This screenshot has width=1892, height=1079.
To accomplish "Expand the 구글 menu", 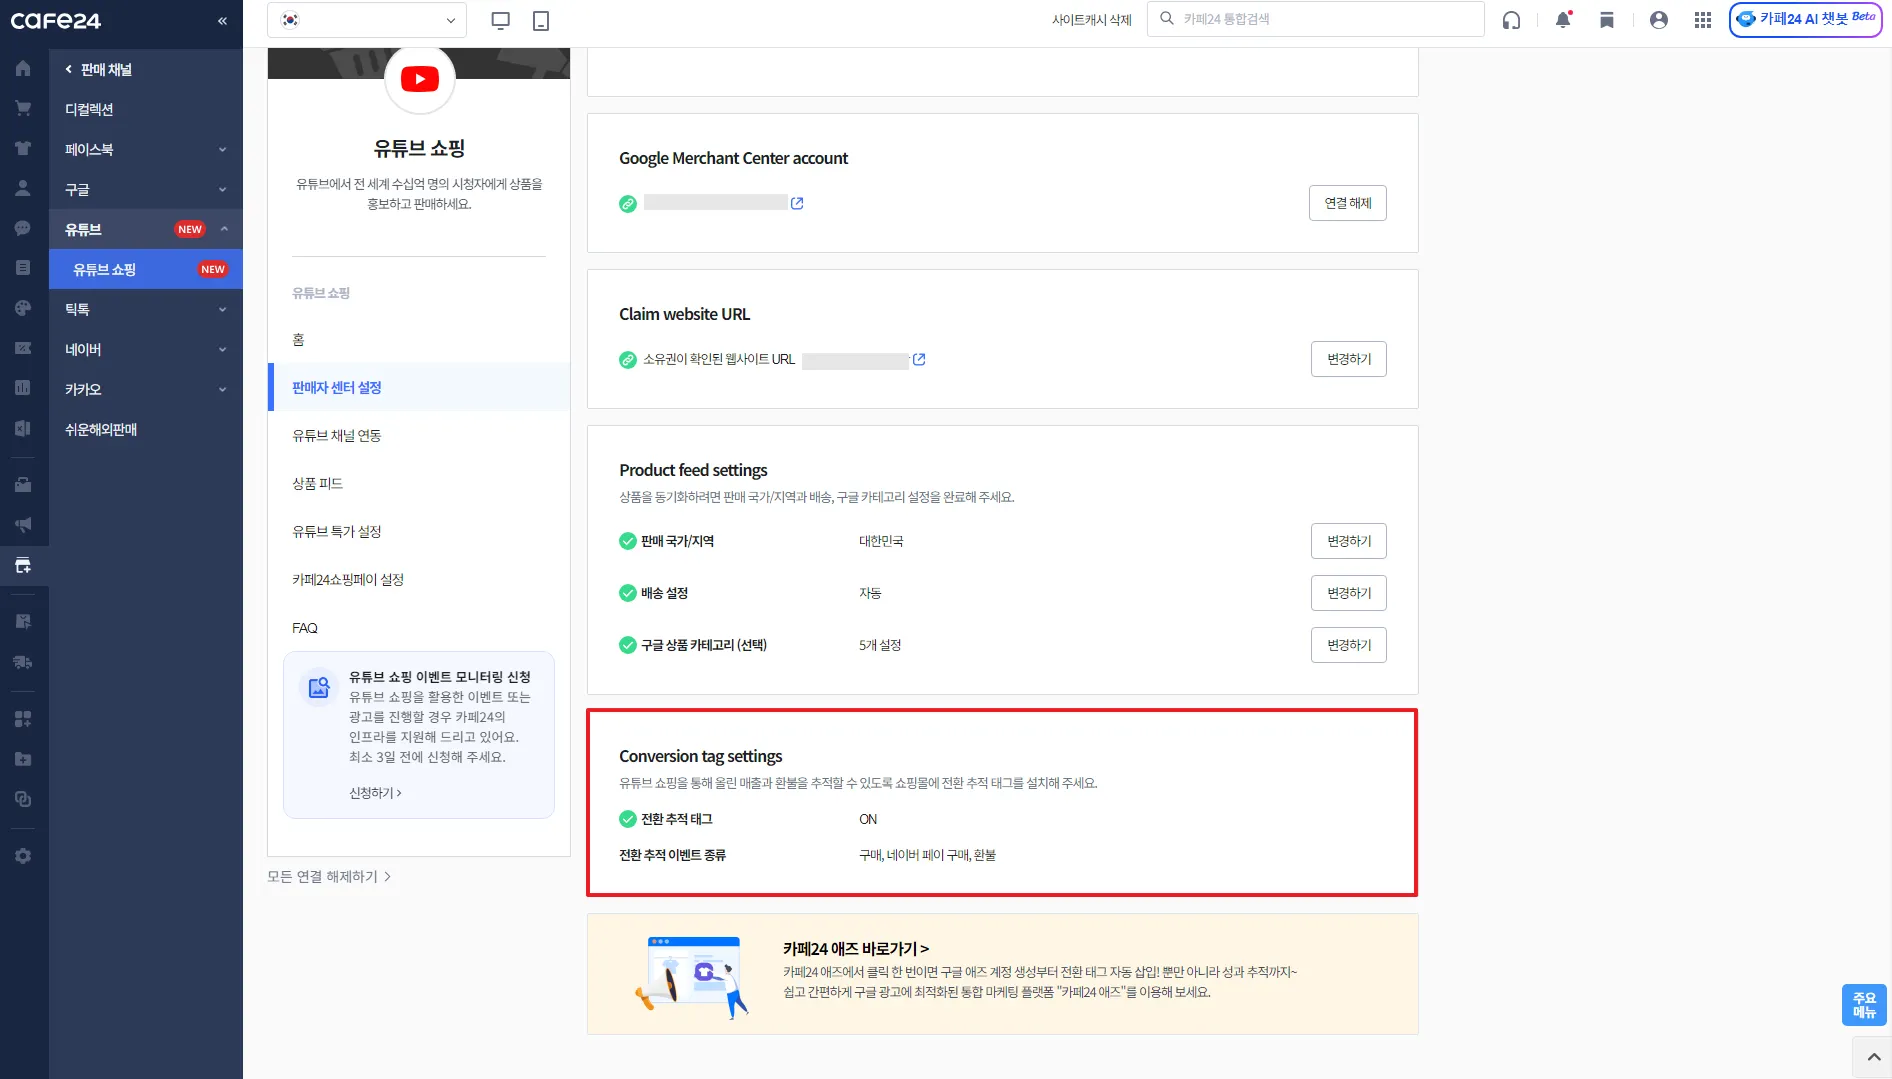I will pyautogui.click(x=146, y=189).
